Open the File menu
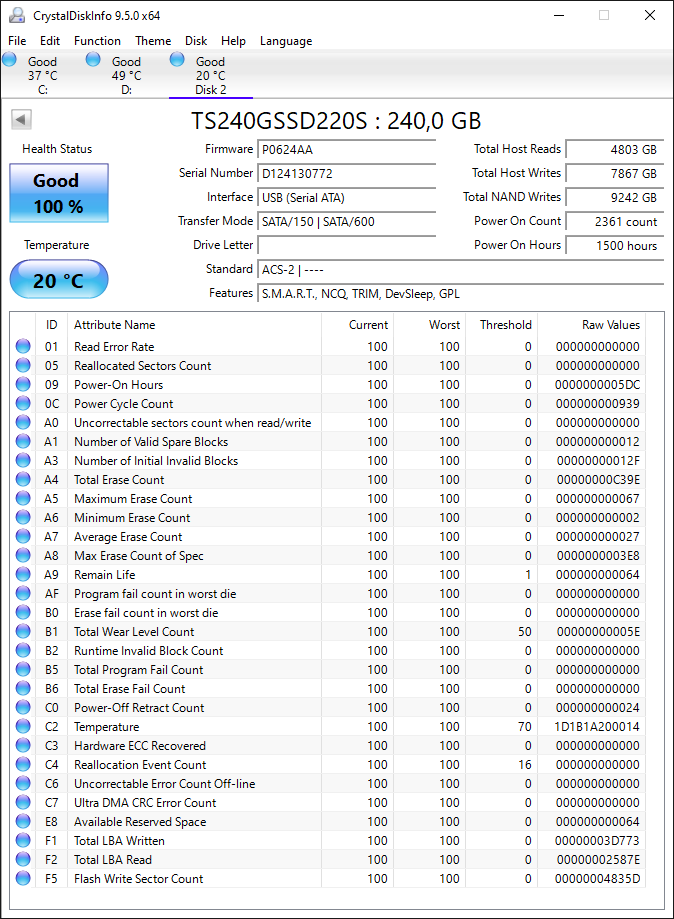 coord(17,41)
